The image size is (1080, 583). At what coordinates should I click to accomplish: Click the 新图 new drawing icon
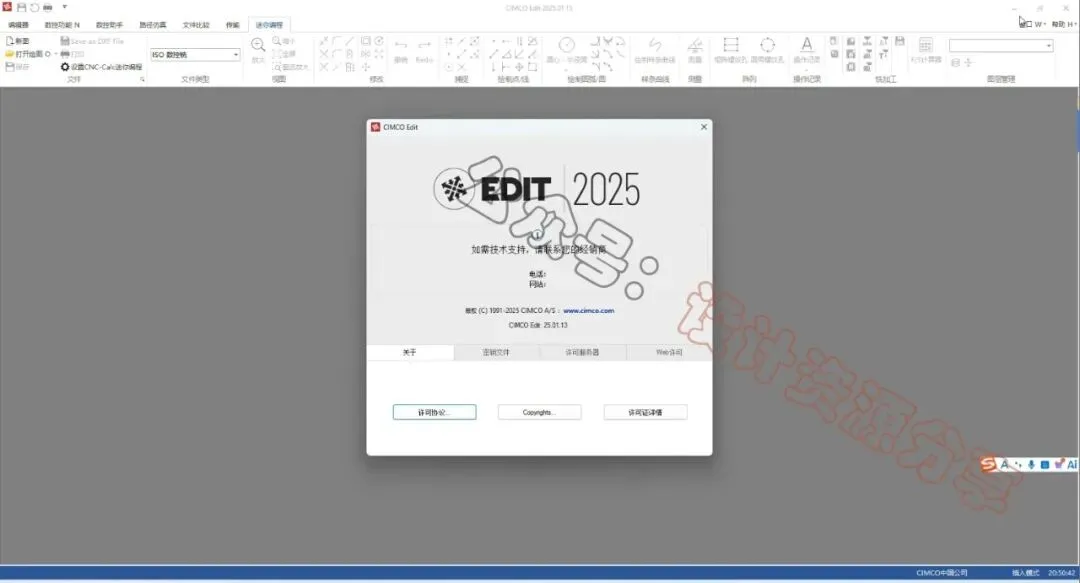10,41
